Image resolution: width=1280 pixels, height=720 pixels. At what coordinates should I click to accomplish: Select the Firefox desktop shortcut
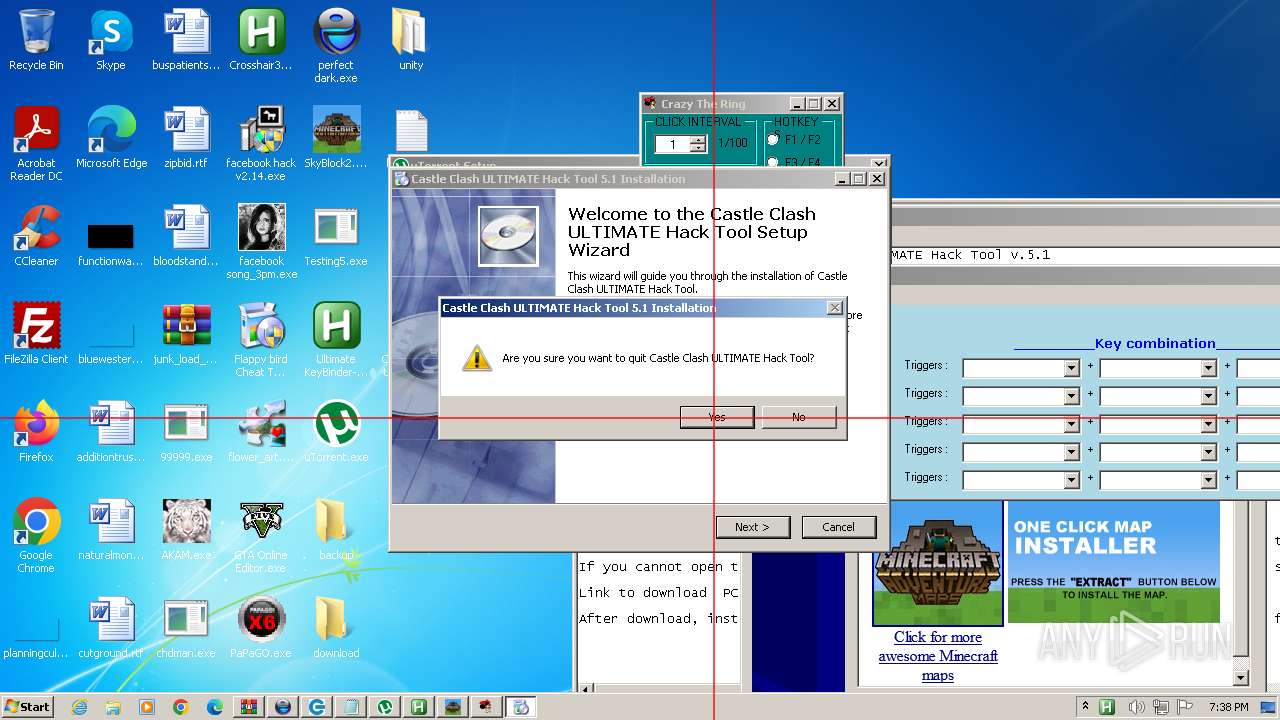coord(36,432)
